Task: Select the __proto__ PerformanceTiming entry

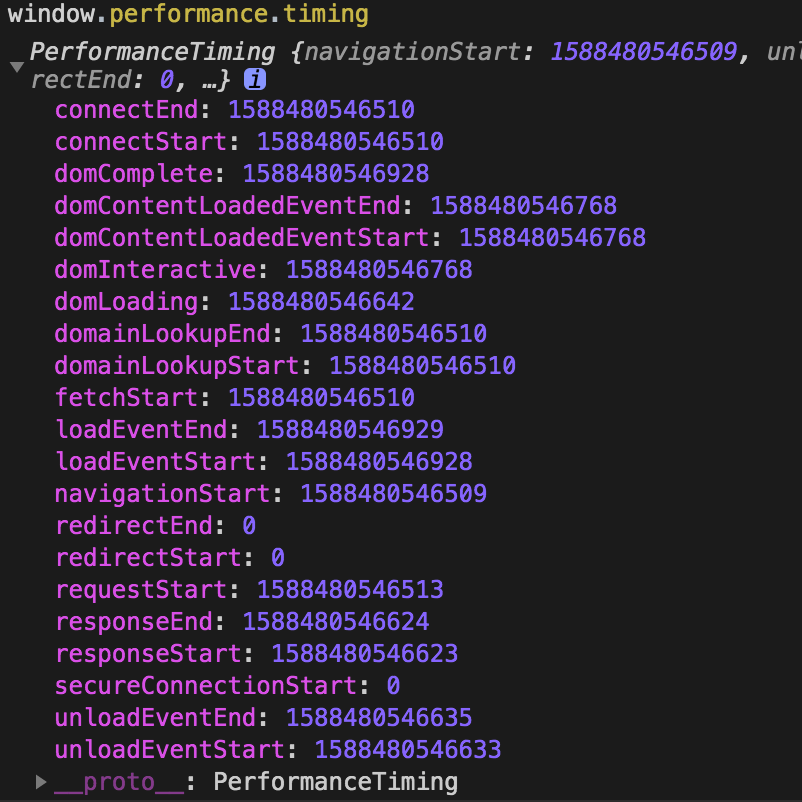Action: 256,782
